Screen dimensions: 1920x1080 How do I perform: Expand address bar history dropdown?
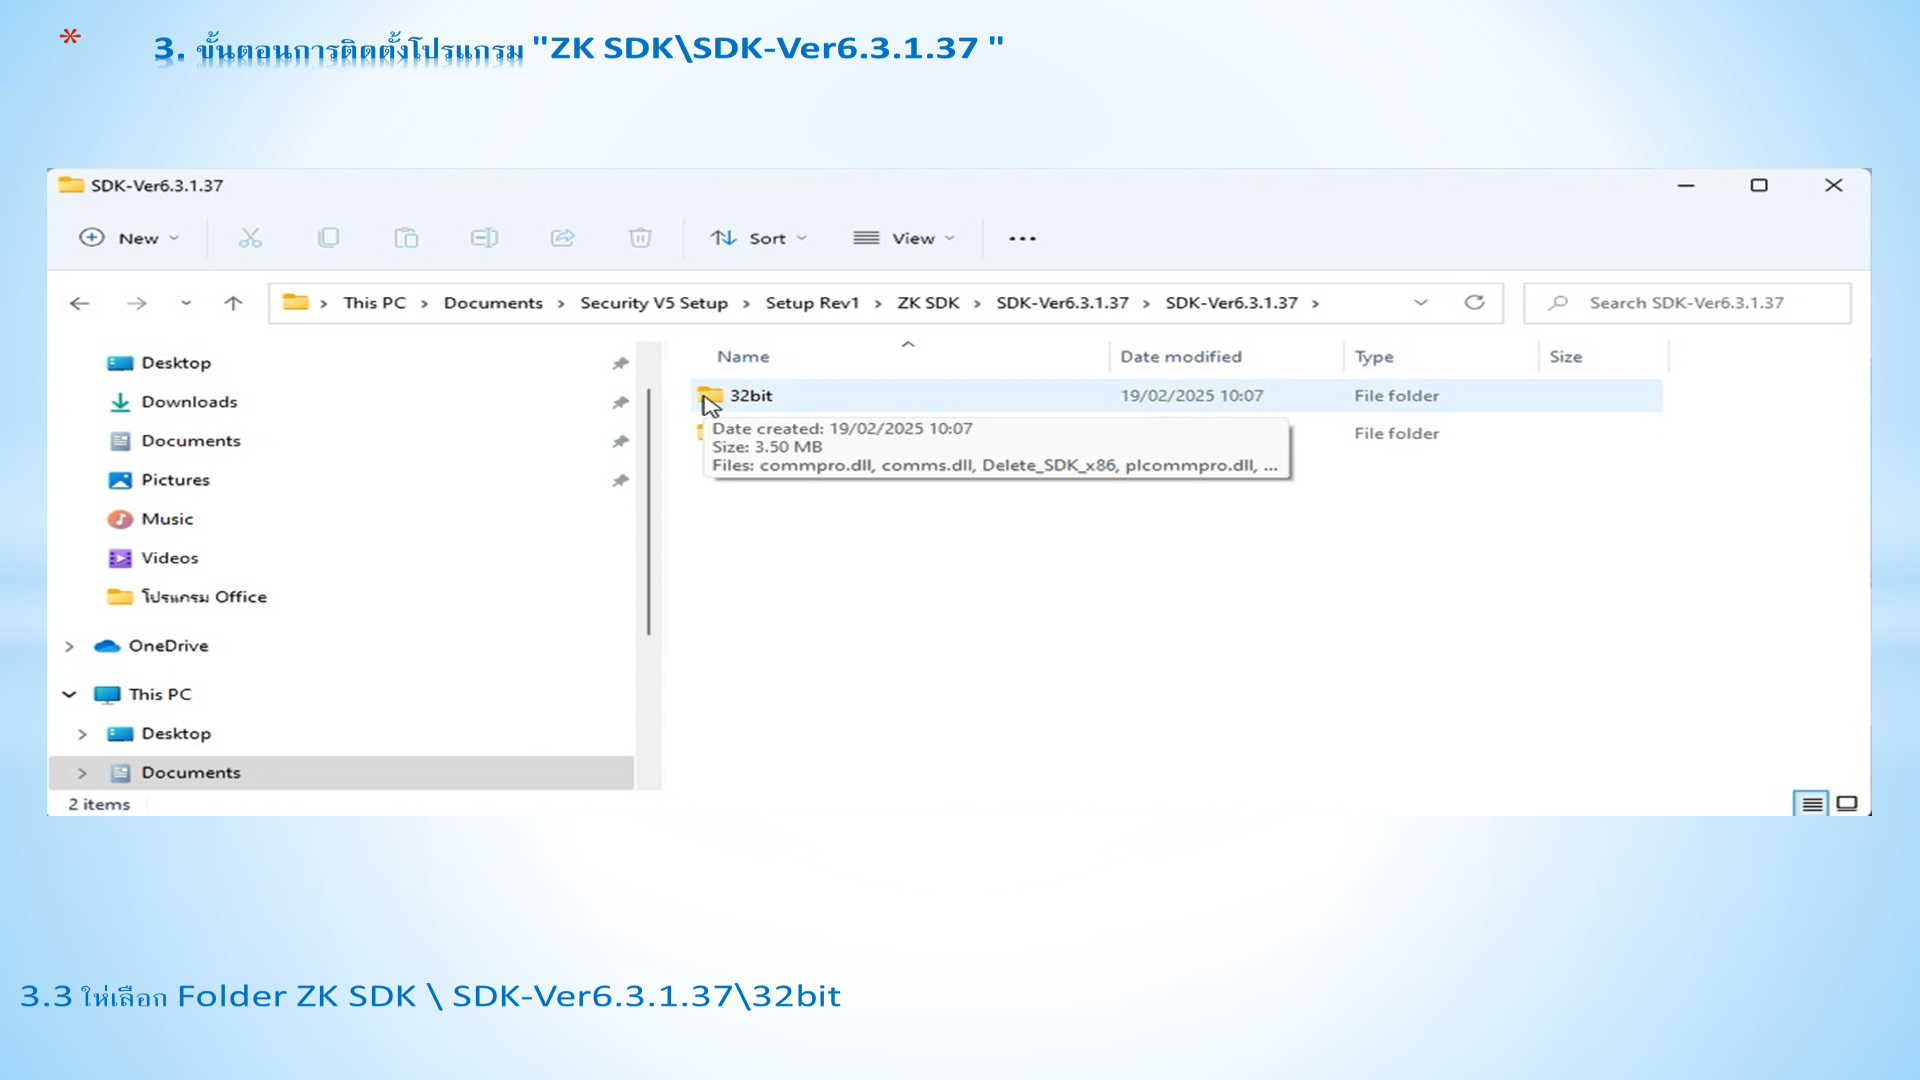pyautogui.click(x=1420, y=303)
